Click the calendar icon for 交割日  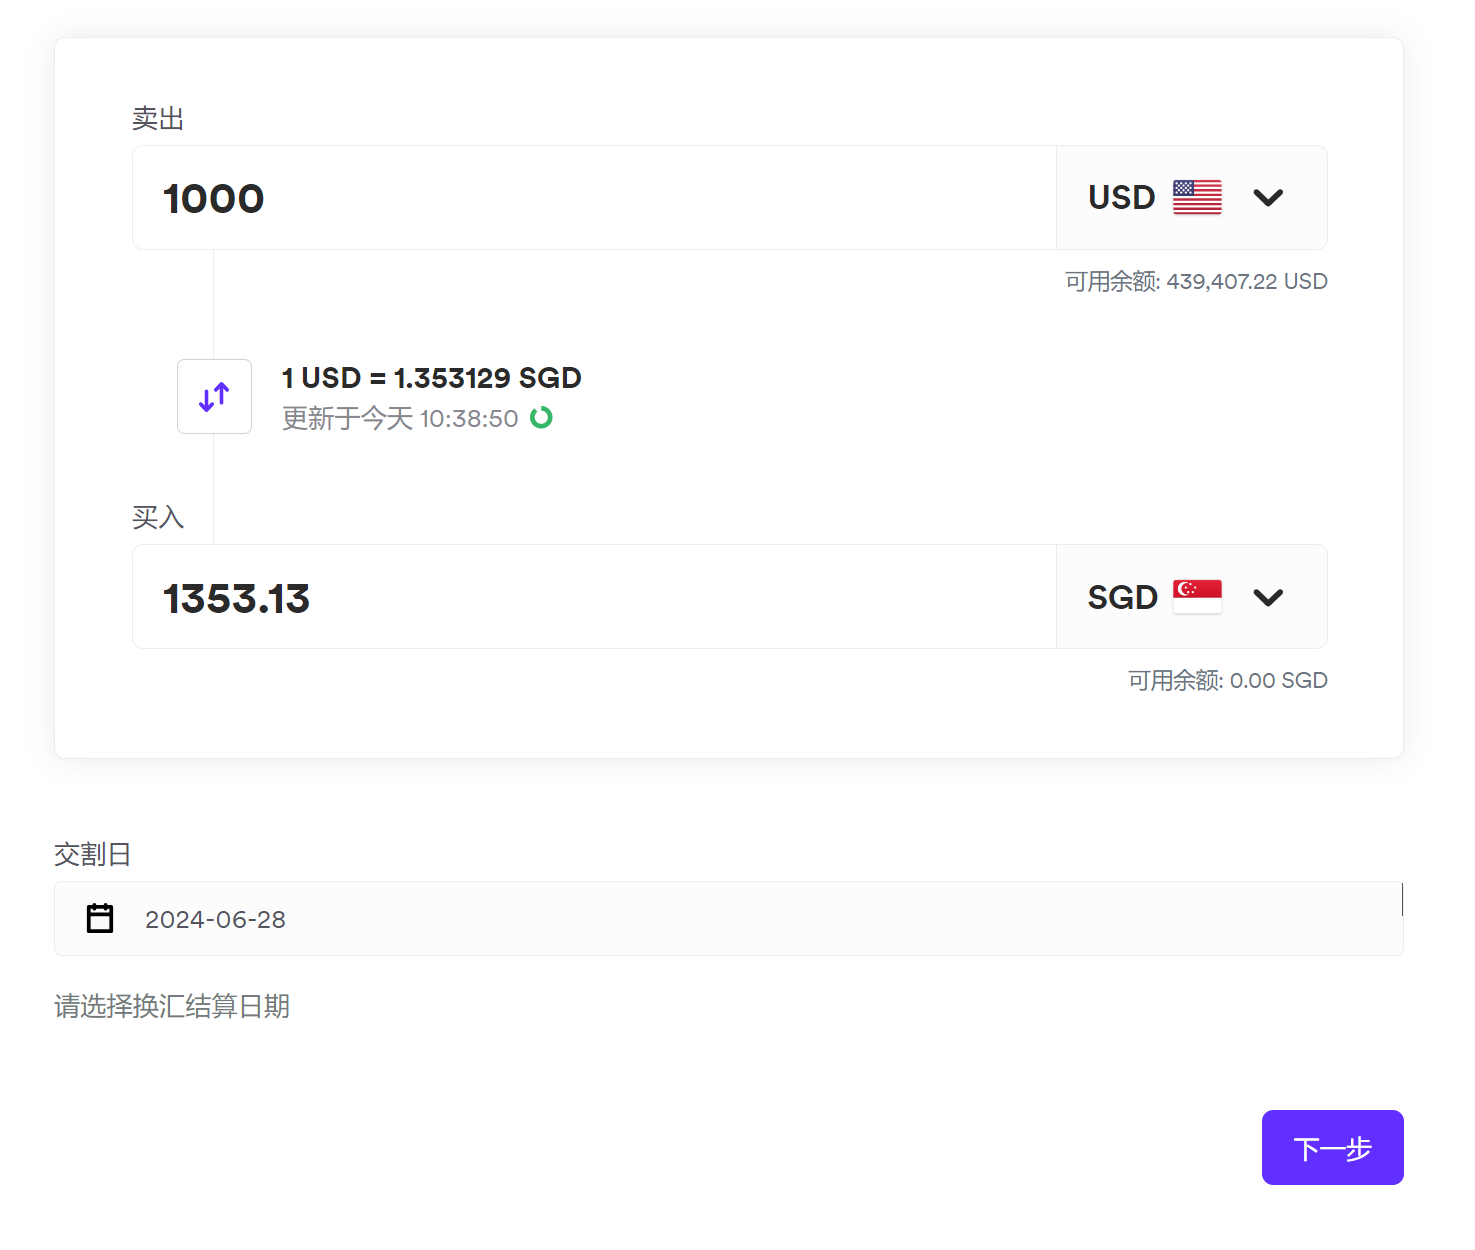[x=100, y=918]
